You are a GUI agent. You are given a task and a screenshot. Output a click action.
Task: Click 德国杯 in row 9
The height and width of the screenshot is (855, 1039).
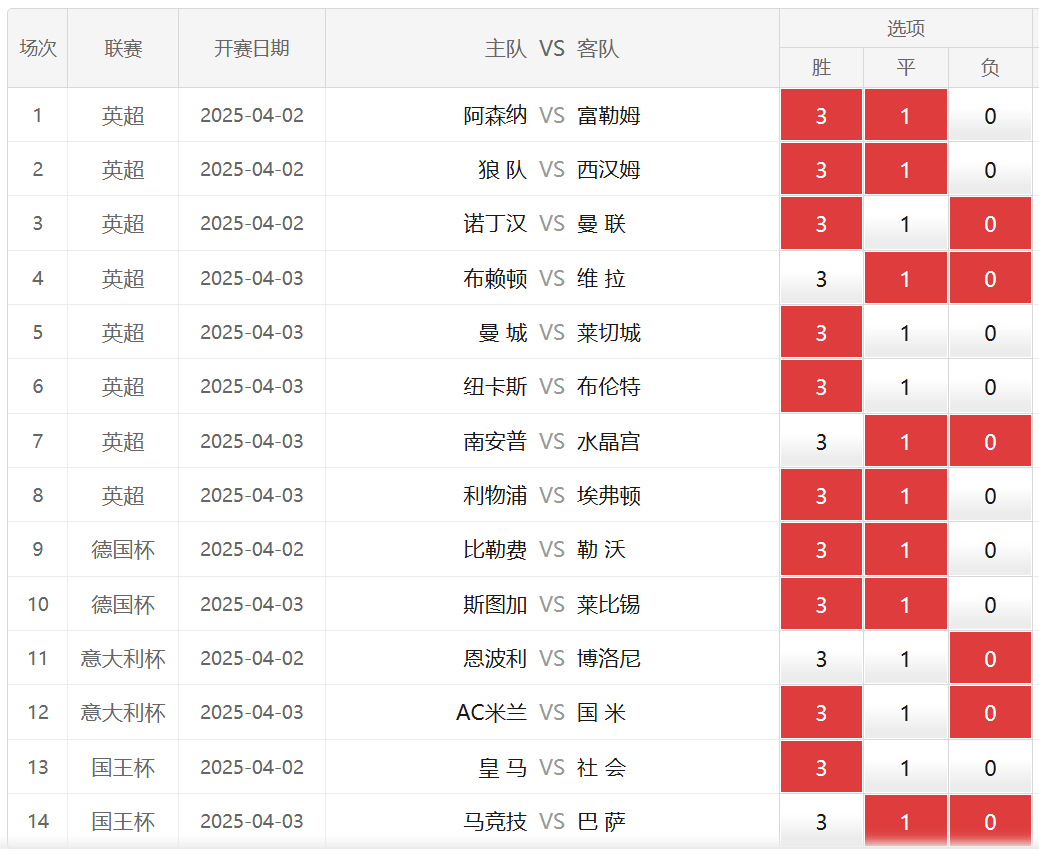pyautogui.click(x=123, y=549)
